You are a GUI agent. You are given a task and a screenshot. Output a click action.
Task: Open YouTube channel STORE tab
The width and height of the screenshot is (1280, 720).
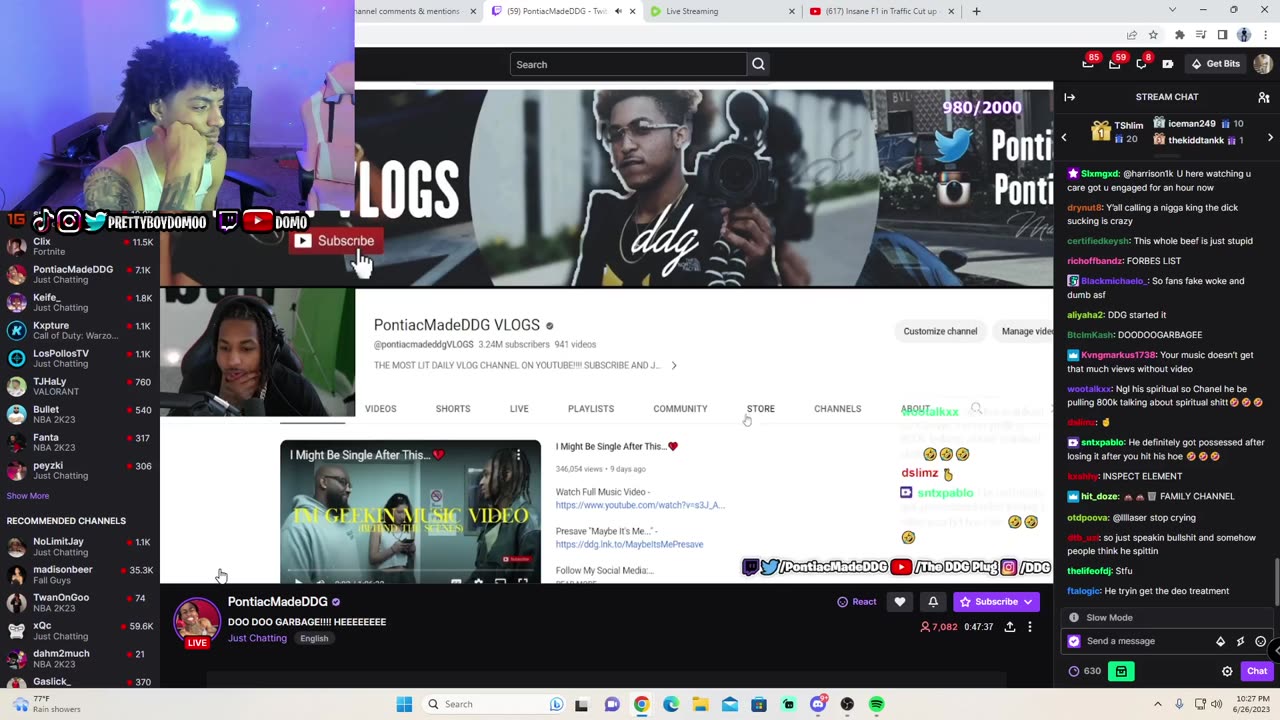click(760, 409)
